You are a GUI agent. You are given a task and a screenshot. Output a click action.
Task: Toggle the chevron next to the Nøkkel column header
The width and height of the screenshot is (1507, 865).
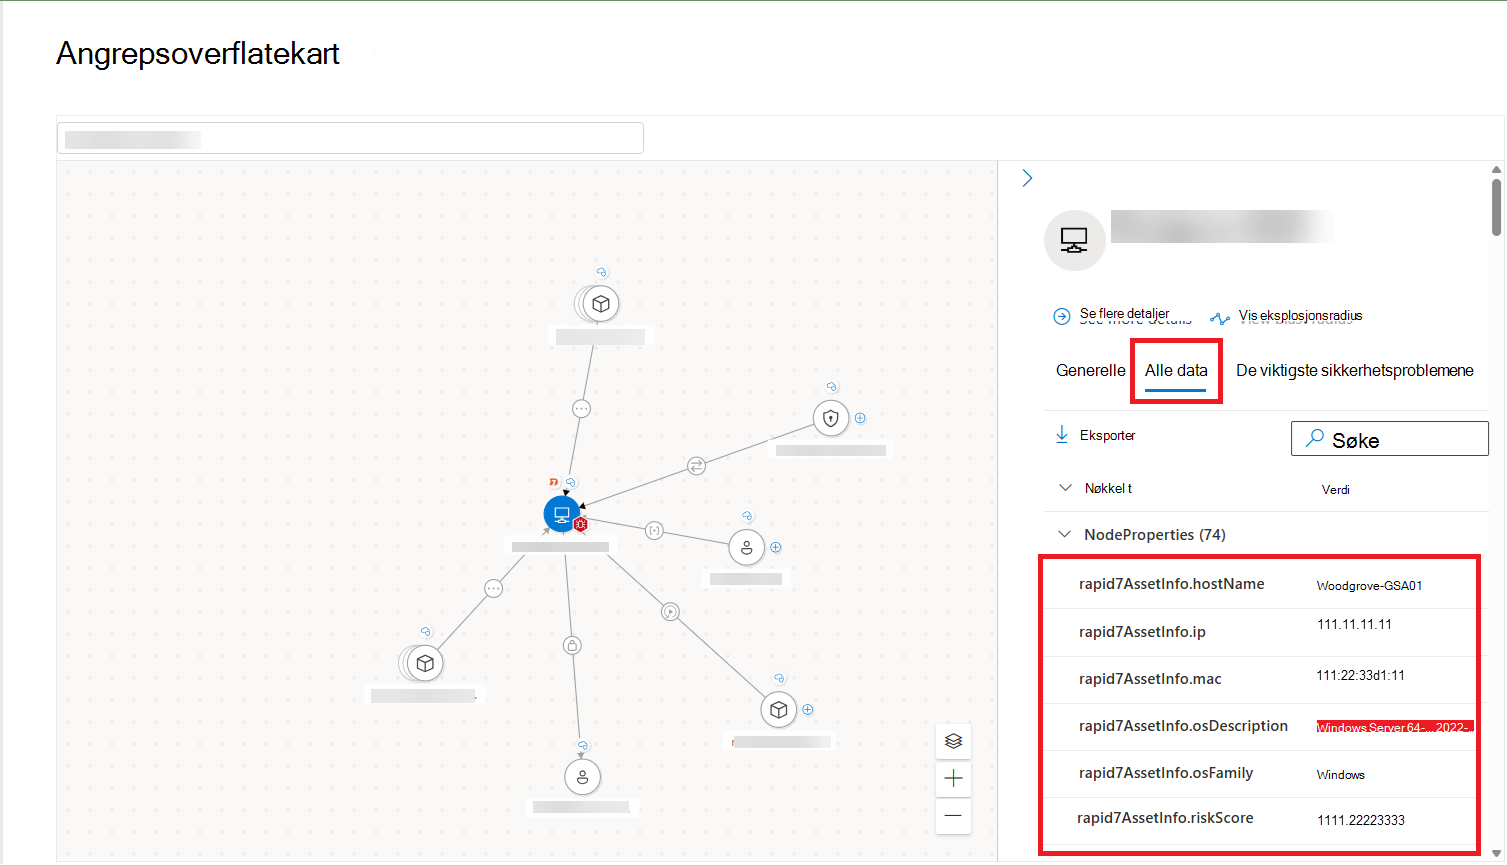pyautogui.click(x=1064, y=488)
